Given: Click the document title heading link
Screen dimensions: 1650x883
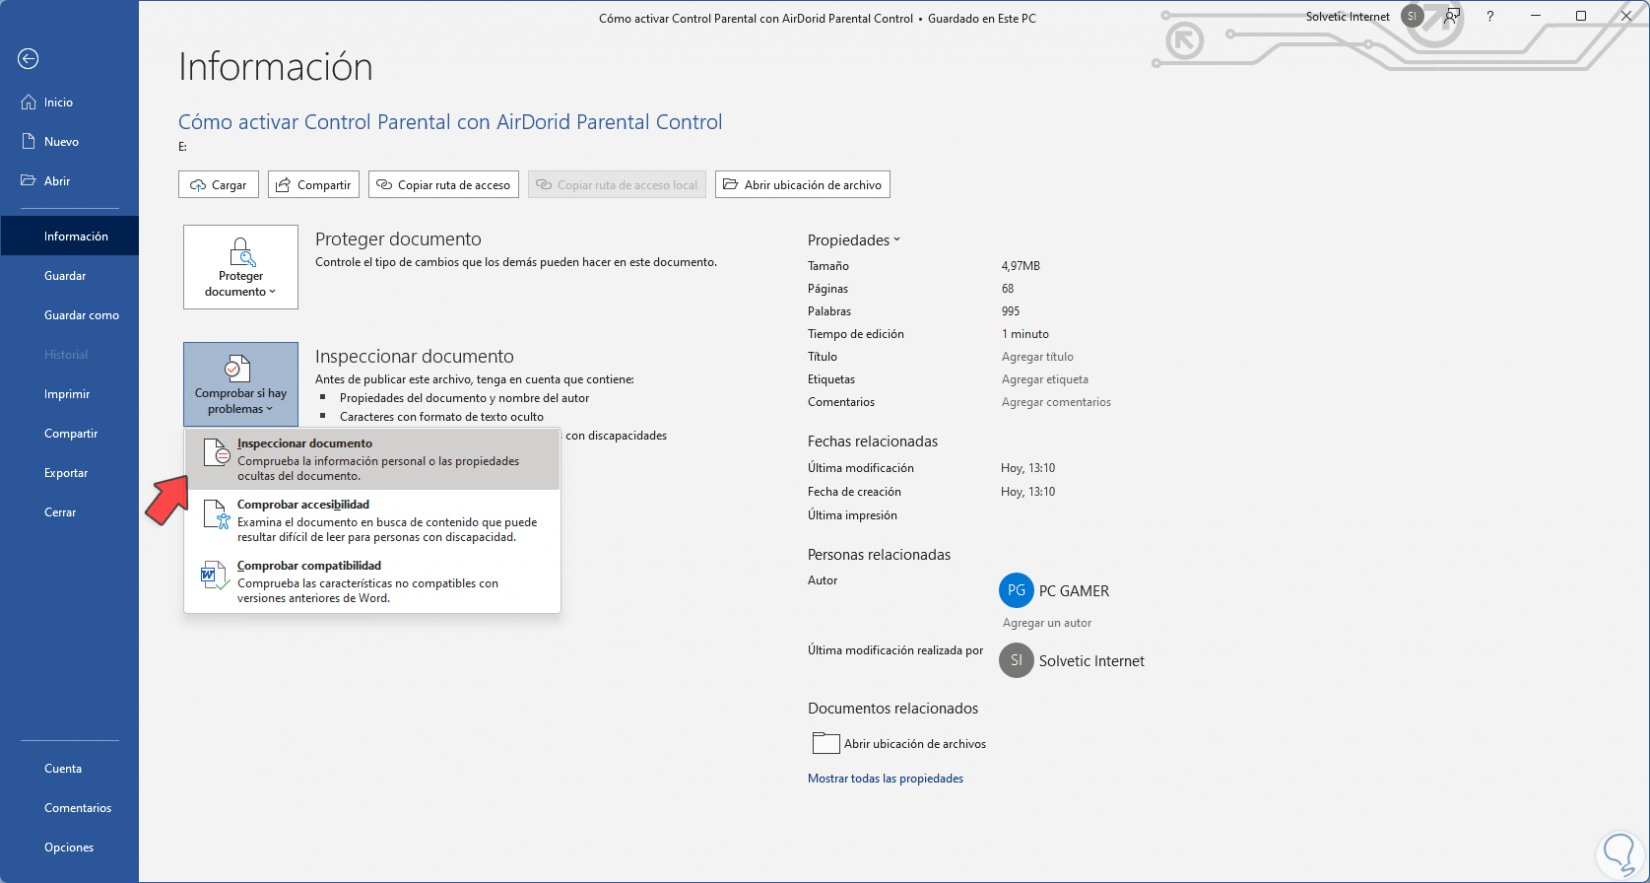Looking at the screenshot, I should coord(450,122).
